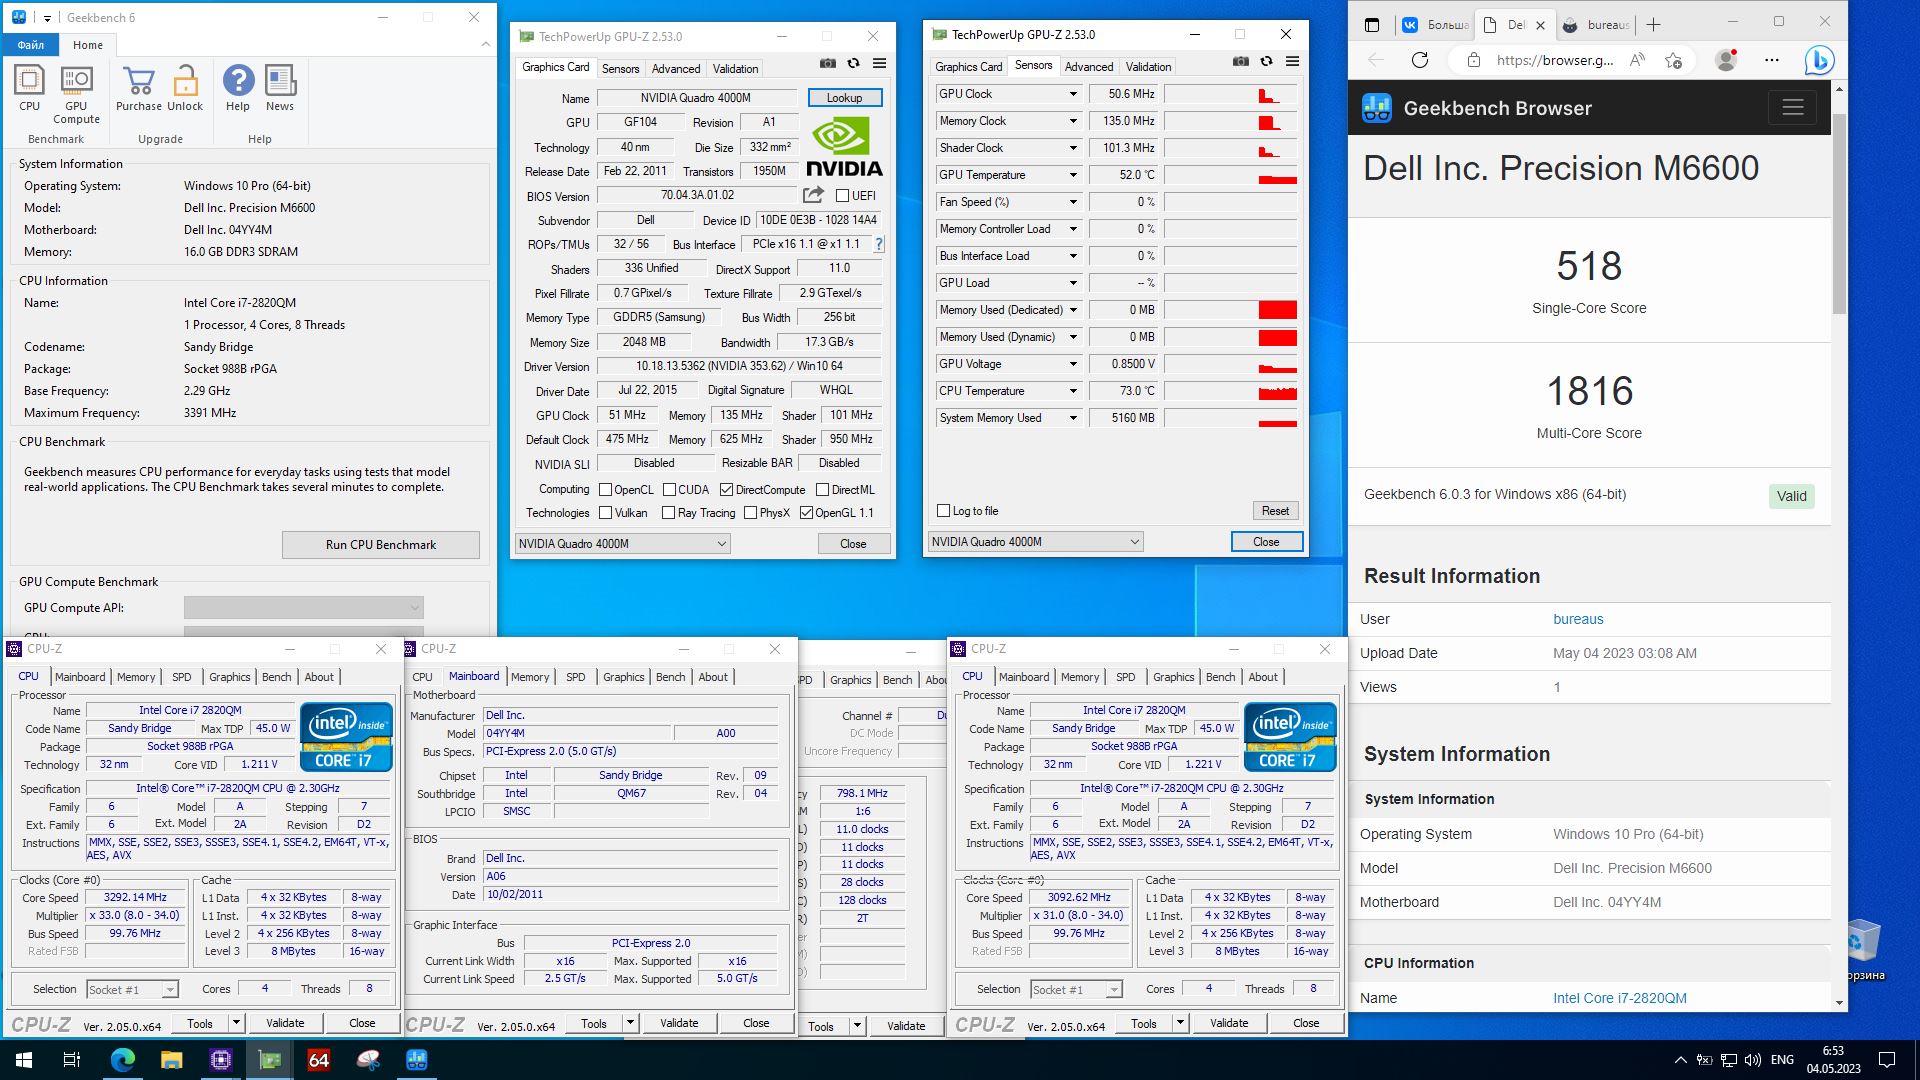This screenshot has width=1920, height=1080.
Task: Open Socket #1 selection dropdown in left CPU-Z
Action: [132, 989]
